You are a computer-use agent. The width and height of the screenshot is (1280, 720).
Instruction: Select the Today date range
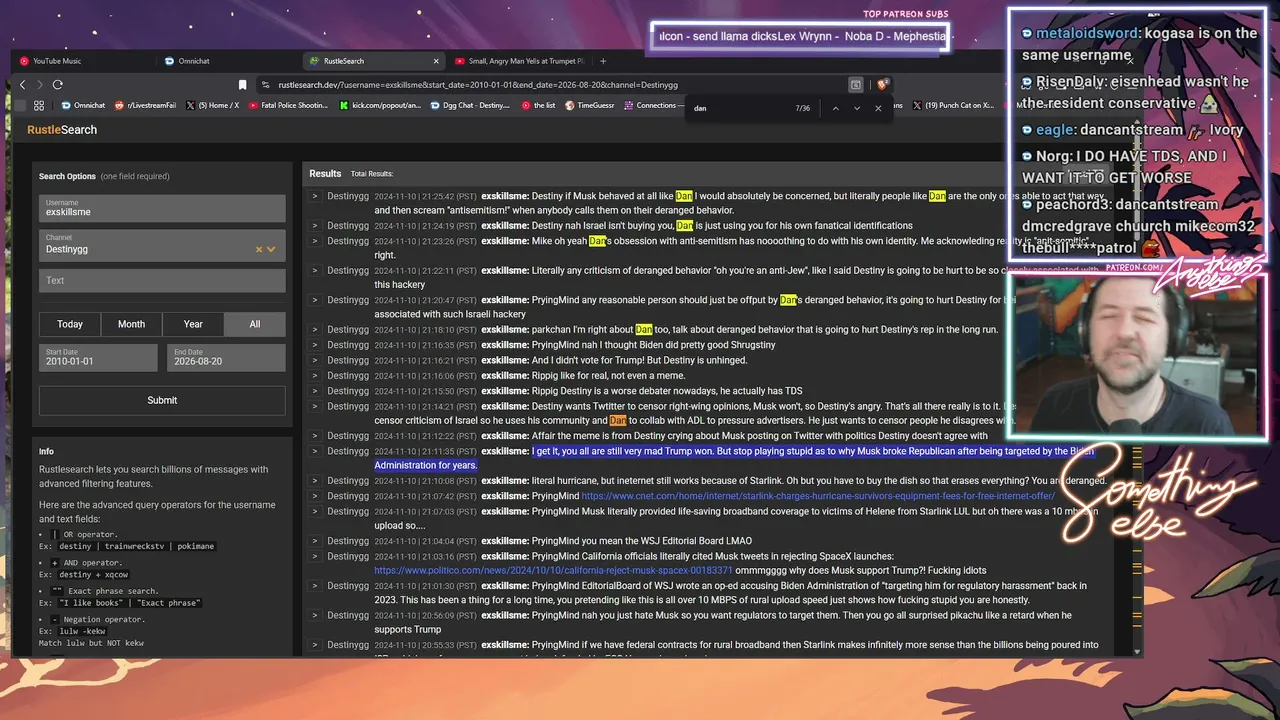70,324
